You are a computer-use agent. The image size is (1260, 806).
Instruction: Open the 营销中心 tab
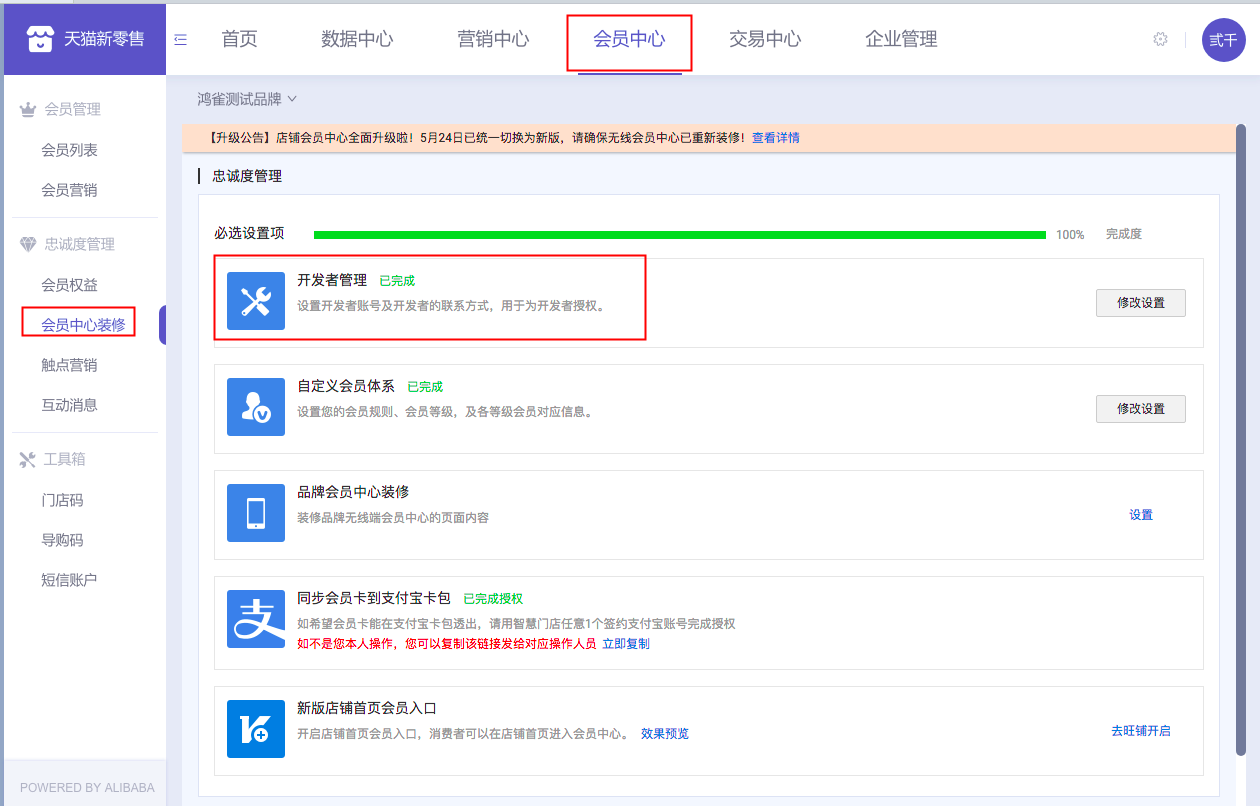(493, 39)
